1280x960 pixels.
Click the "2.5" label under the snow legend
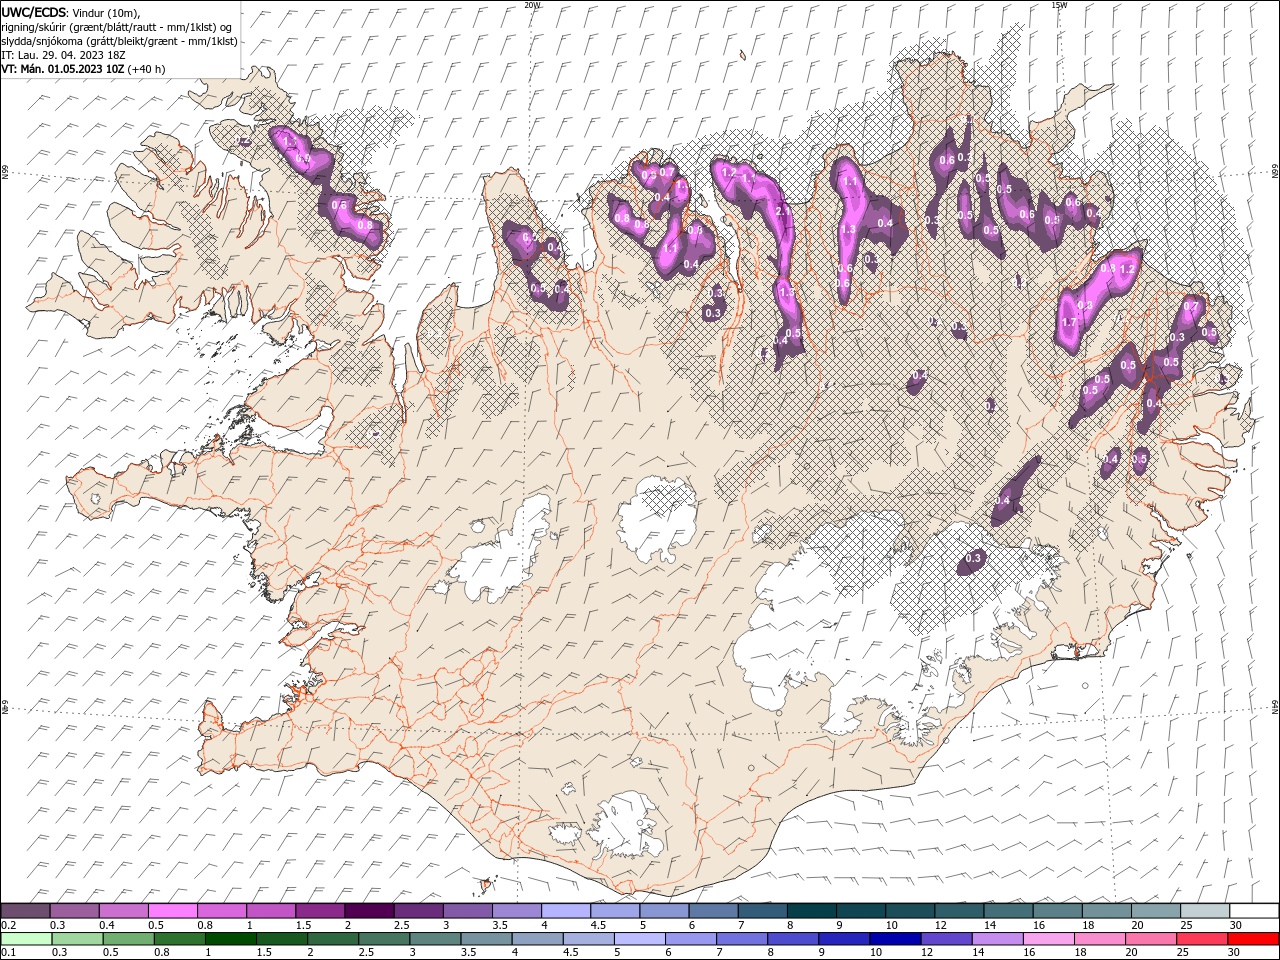coord(401,925)
